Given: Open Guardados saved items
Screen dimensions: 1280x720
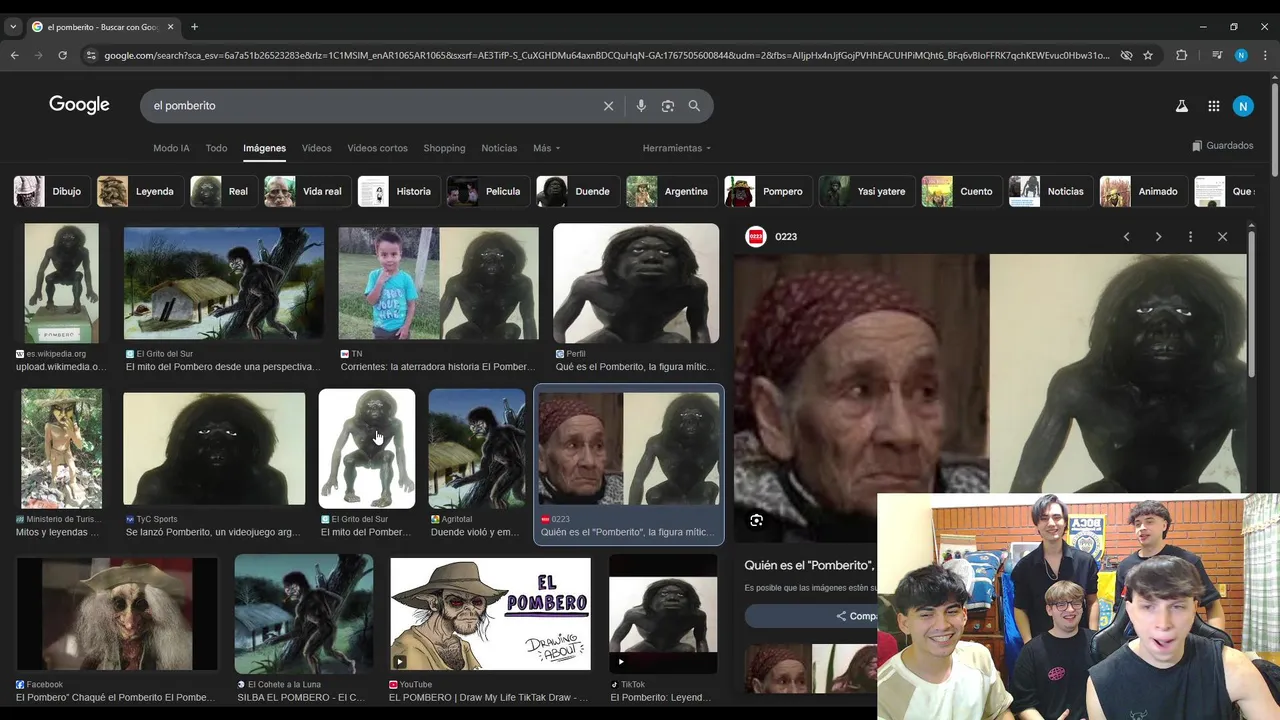Looking at the screenshot, I should point(1222,146).
